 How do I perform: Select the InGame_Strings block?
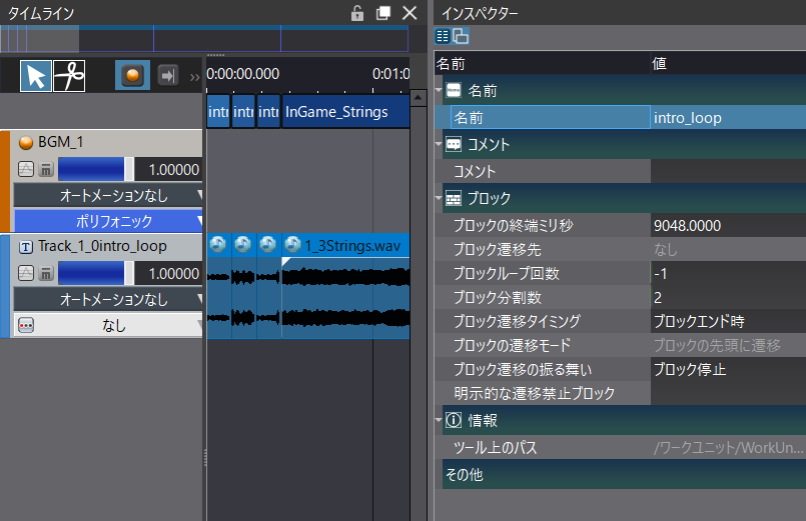tap(345, 112)
